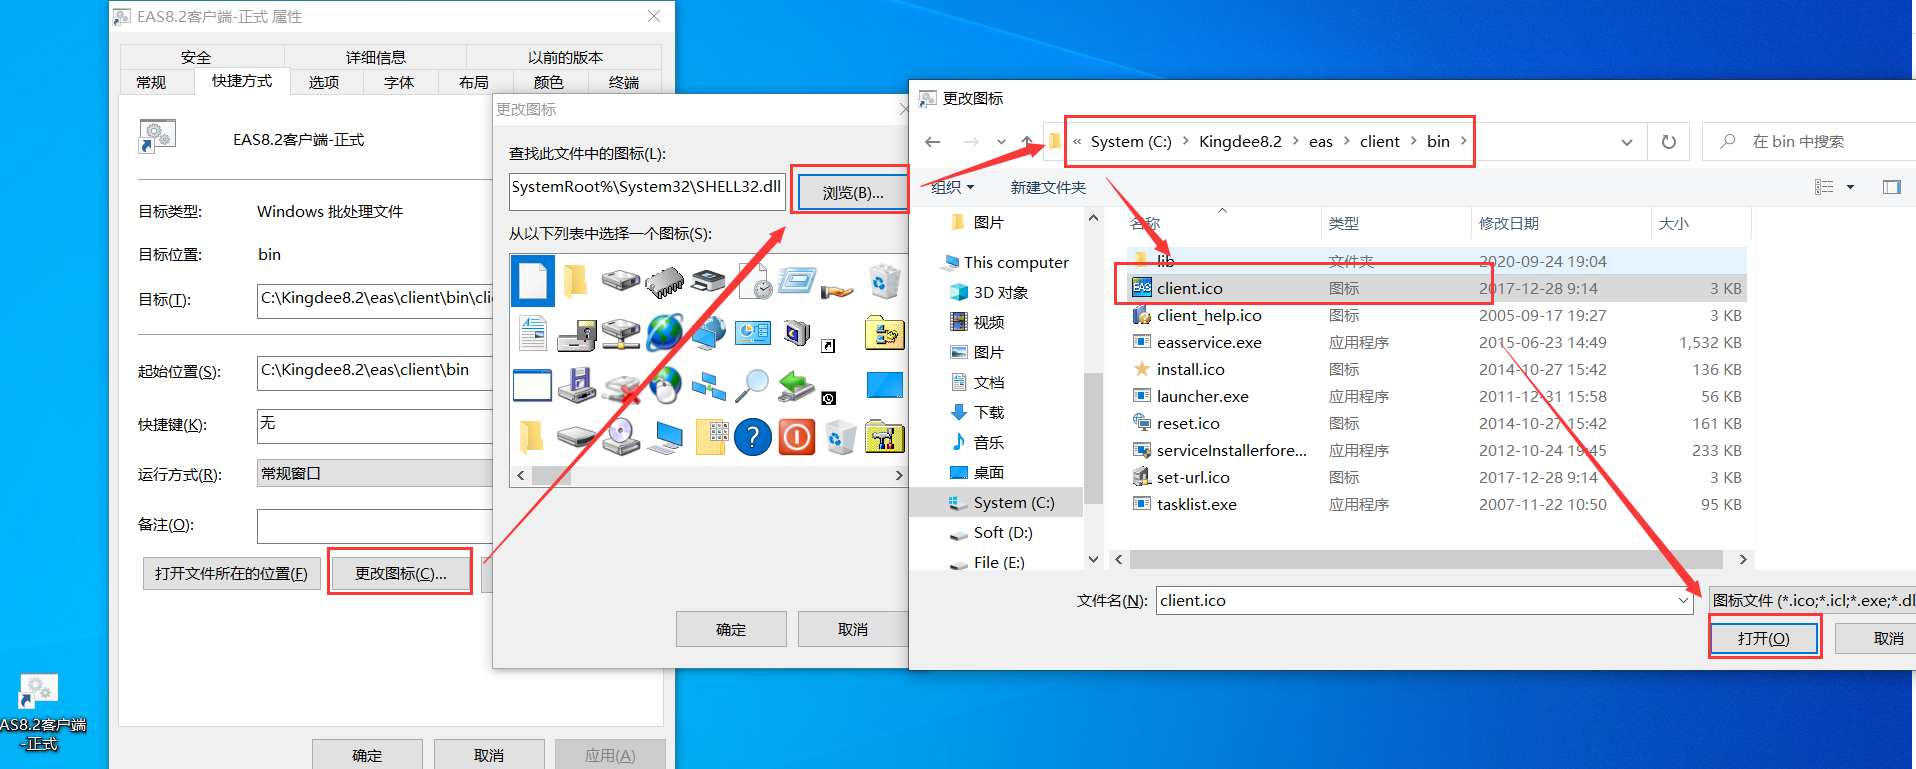Screen dimensions: 1916x769
Task: Open the 组织 dropdown menu
Action: (952, 187)
